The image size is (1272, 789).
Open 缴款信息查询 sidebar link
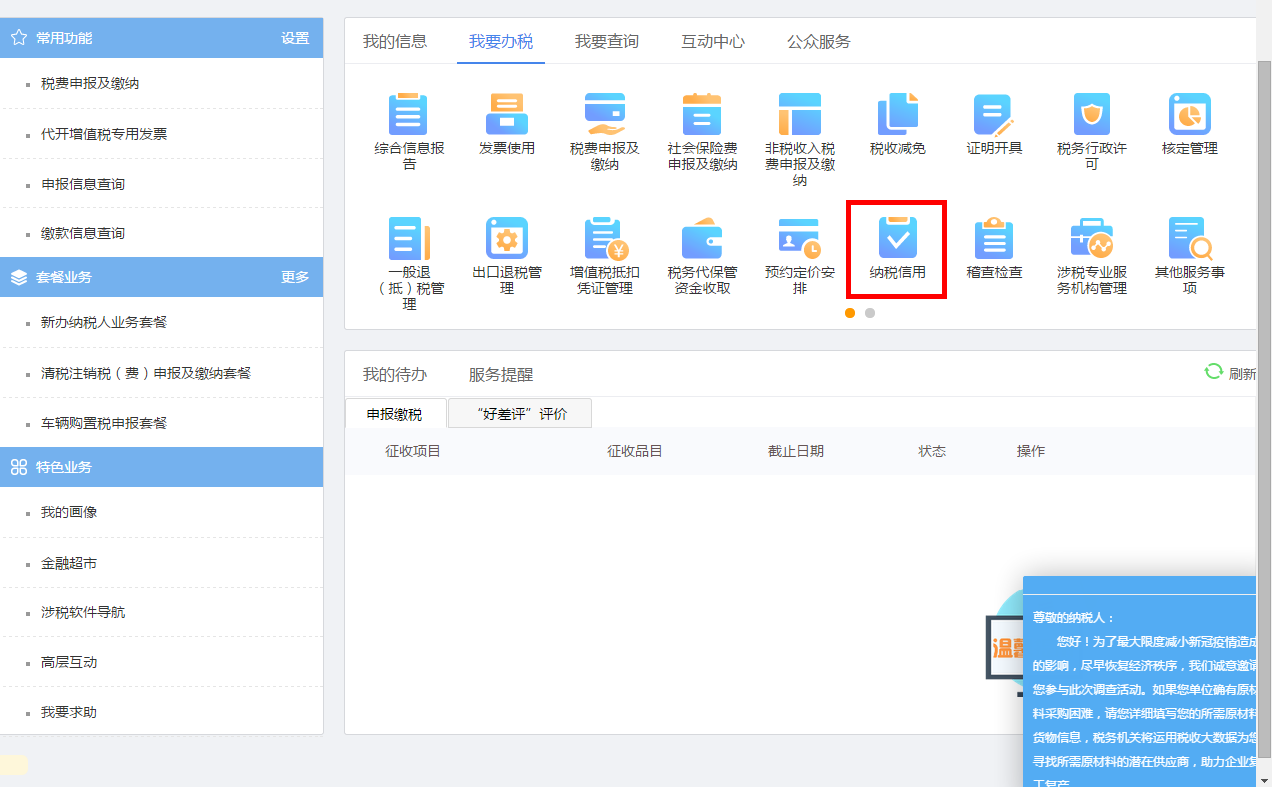tap(83, 233)
